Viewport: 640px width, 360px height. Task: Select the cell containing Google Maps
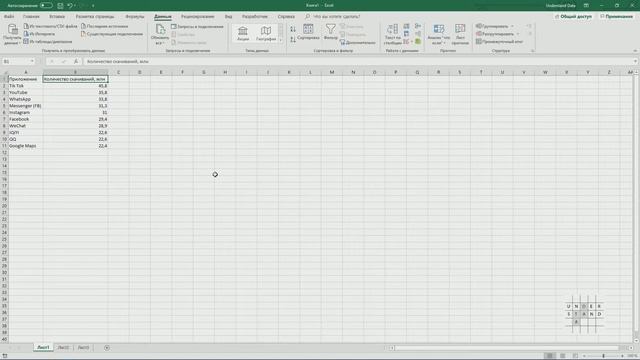(x=26, y=146)
